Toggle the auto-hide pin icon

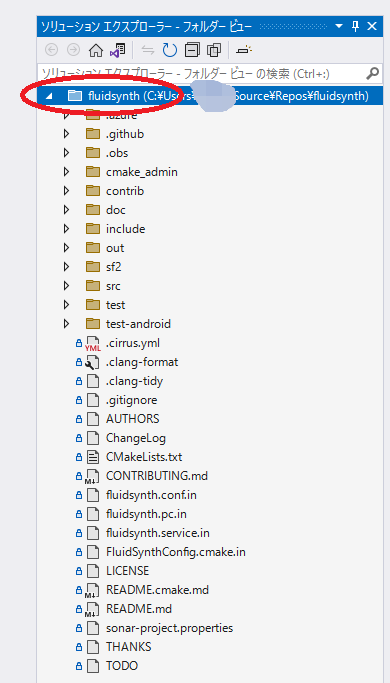tap(356, 27)
